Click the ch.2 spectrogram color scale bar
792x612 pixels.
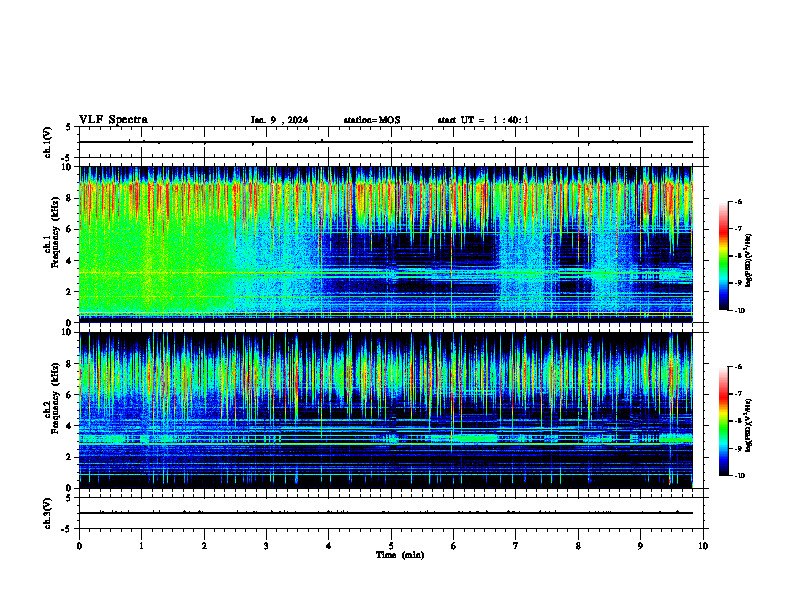pos(723,421)
